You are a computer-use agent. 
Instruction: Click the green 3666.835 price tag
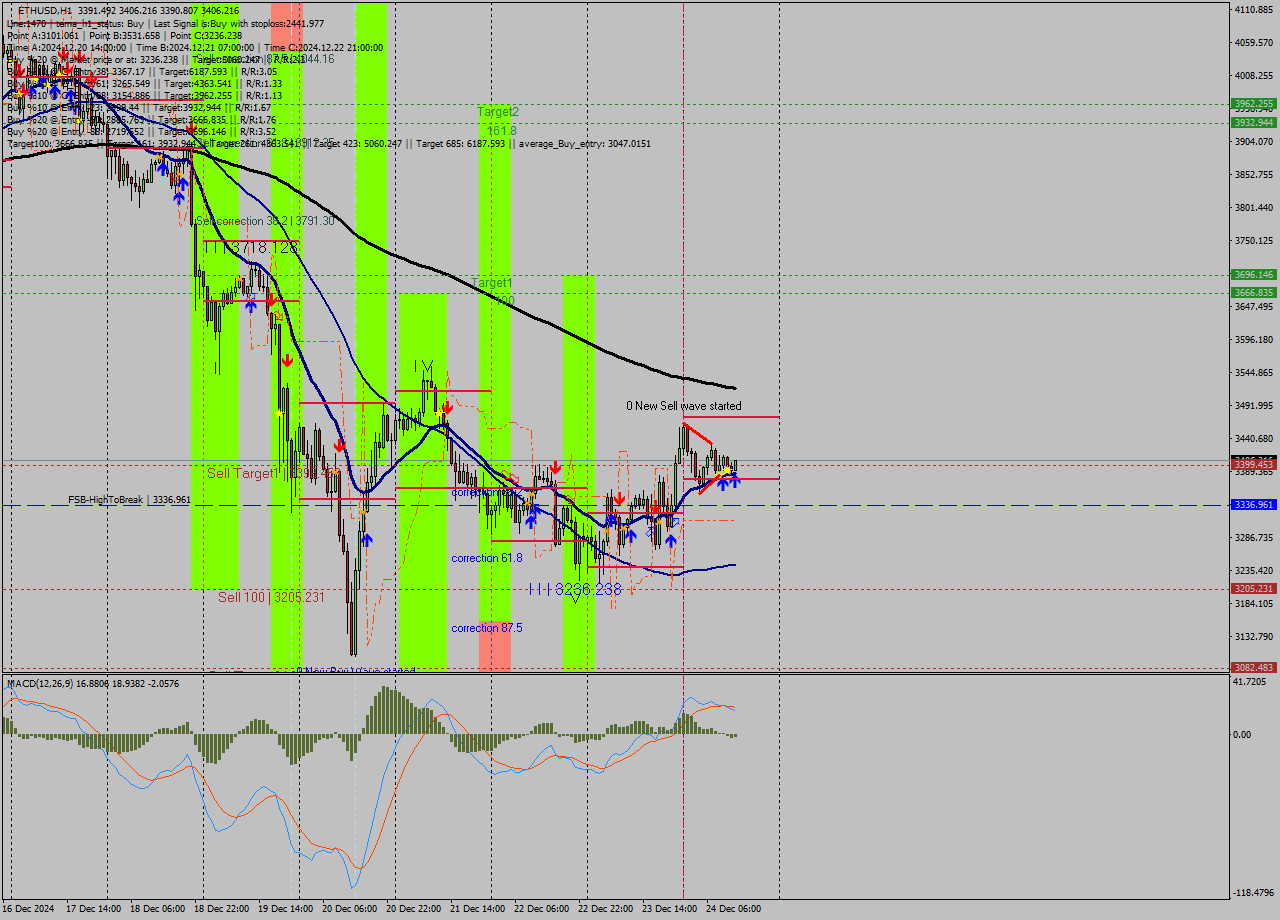(x=1254, y=292)
